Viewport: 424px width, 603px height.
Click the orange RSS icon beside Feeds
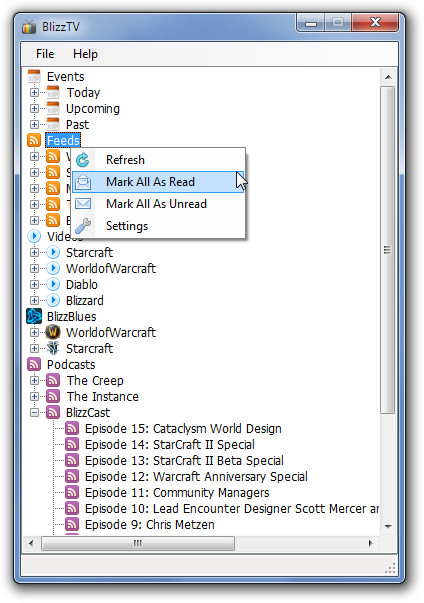coord(34,140)
